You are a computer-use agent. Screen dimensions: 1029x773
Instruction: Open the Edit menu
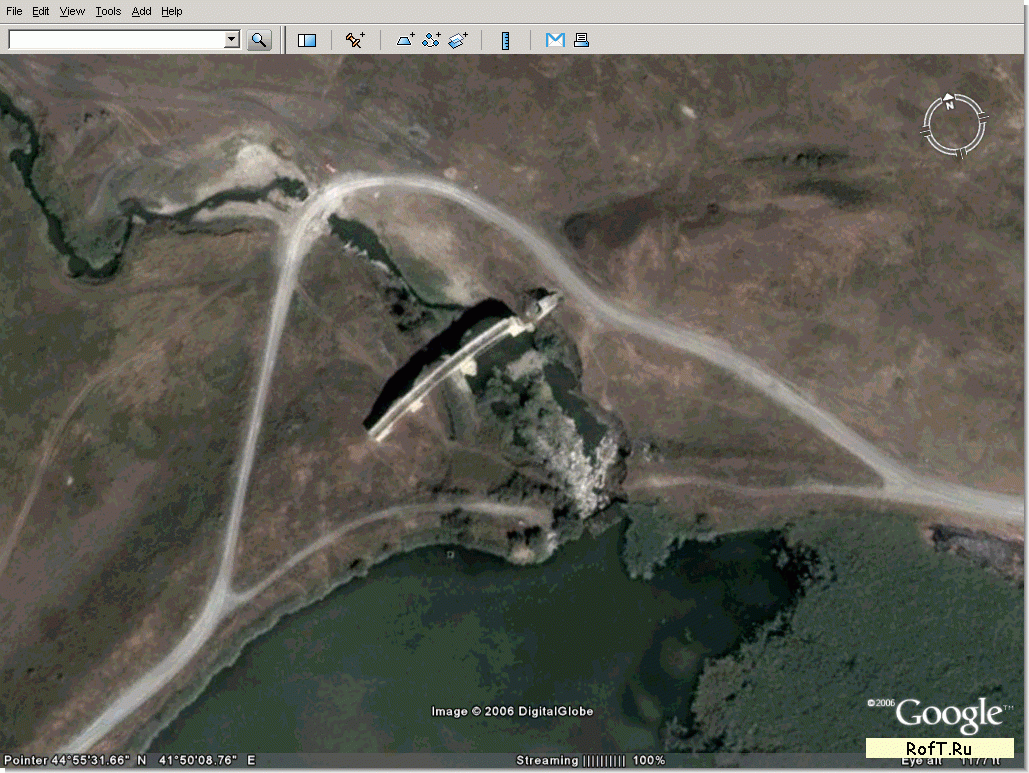(x=40, y=11)
